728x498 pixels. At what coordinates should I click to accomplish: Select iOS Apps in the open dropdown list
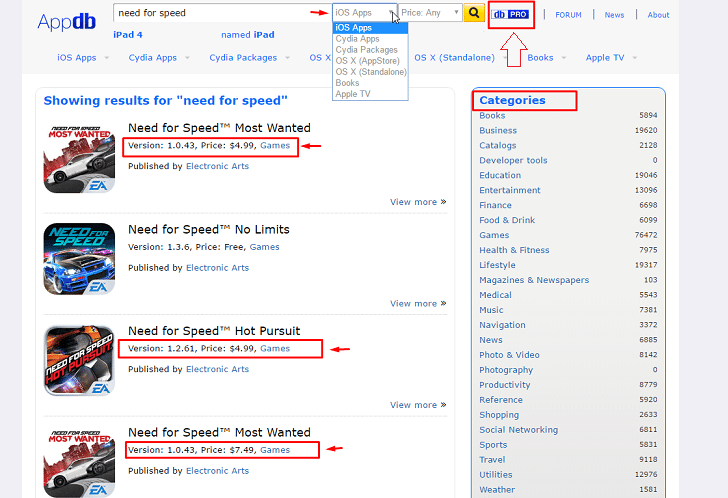click(x=370, y=28)
